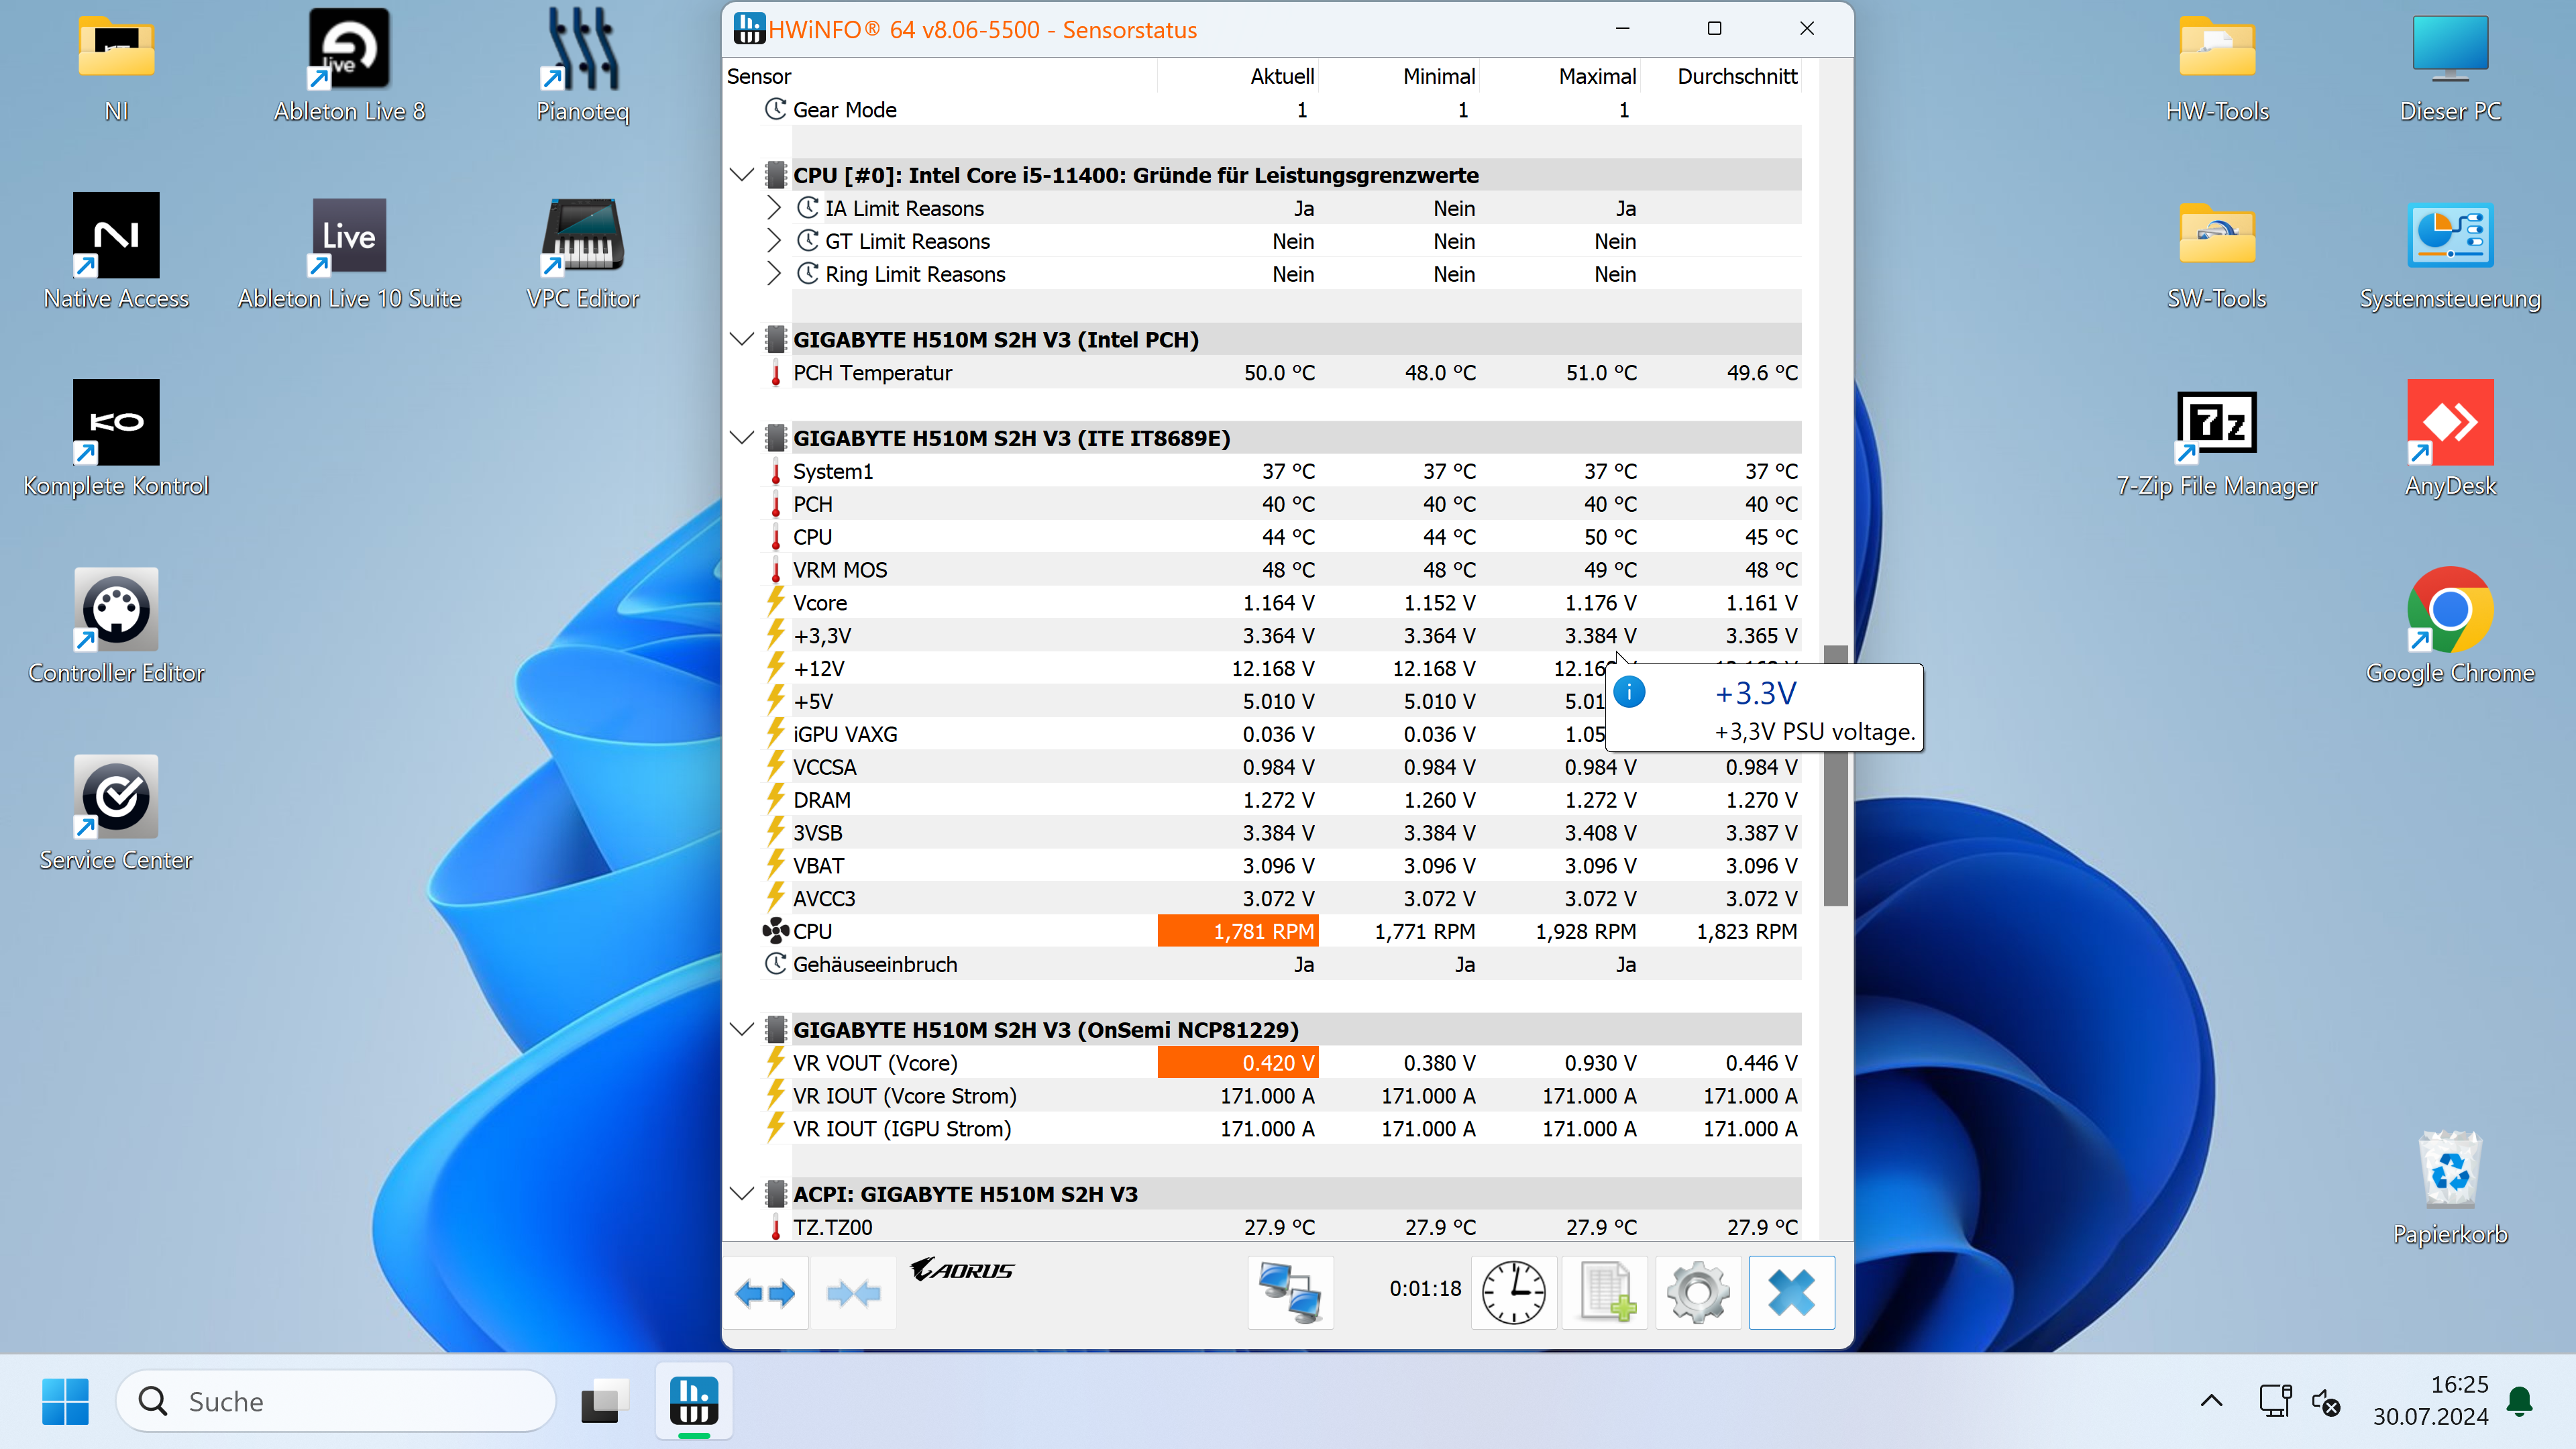Viewport: 2576px width, 1449px height.
Task: Collapse the ACPI GIGABYTE sensor group
Action: point(741,1194)
